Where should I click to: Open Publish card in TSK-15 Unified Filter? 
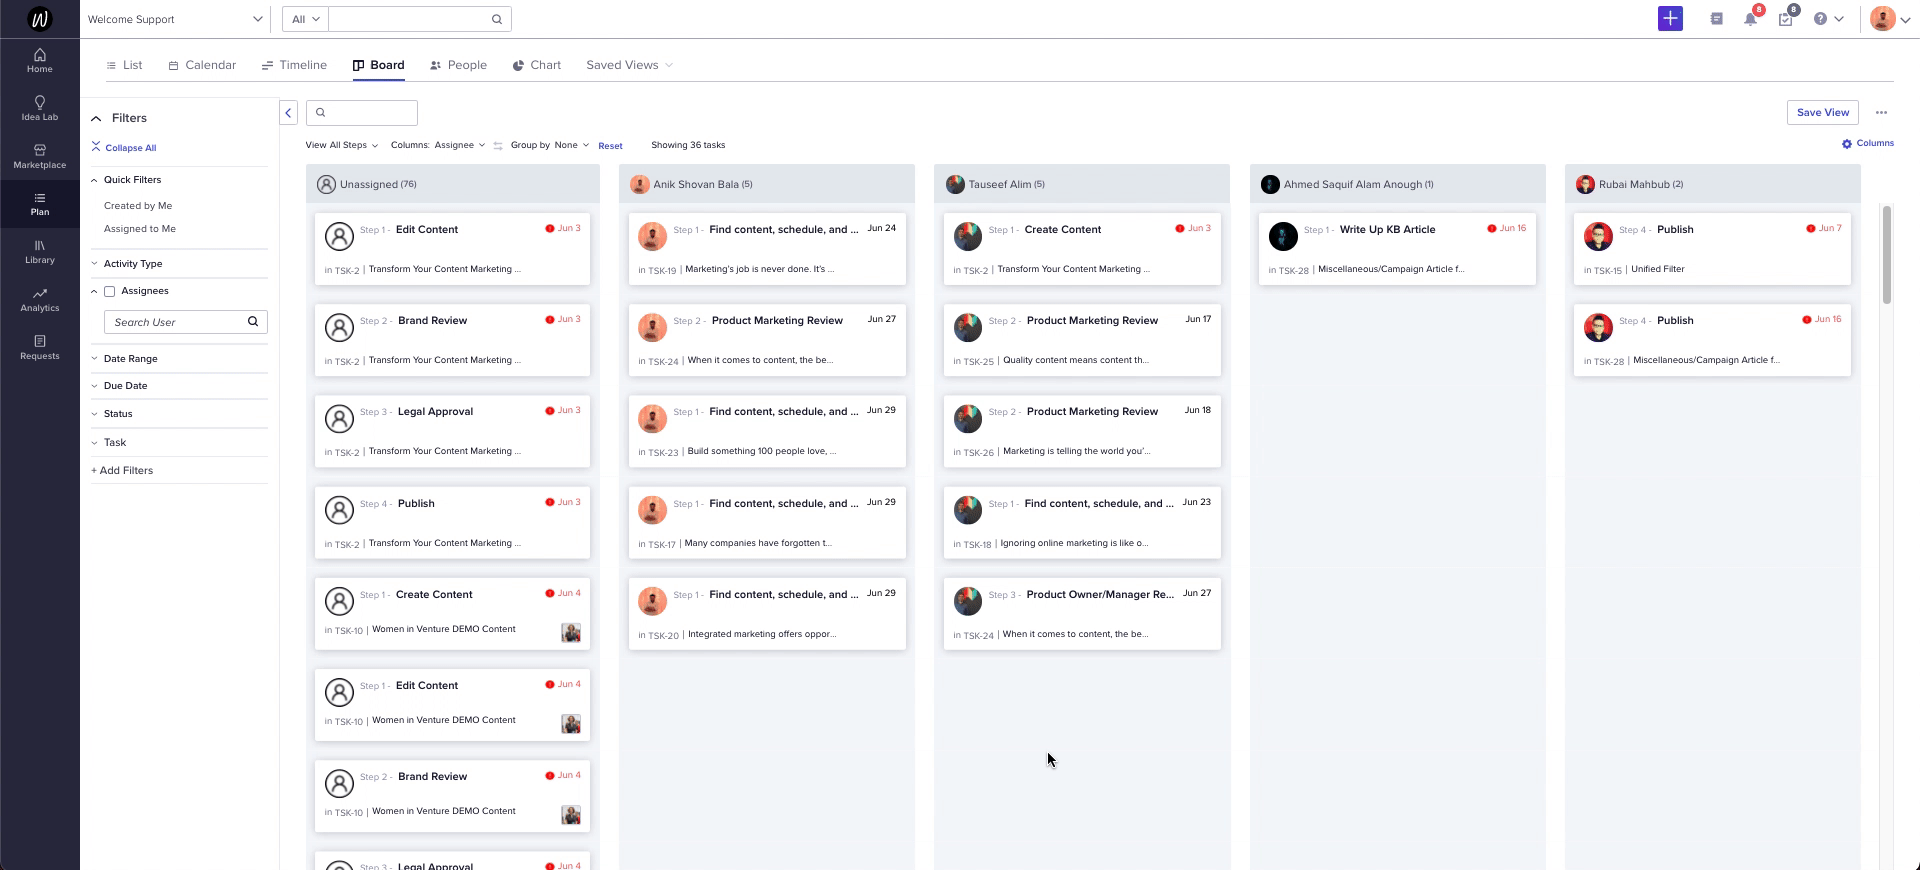point(1712,249)
